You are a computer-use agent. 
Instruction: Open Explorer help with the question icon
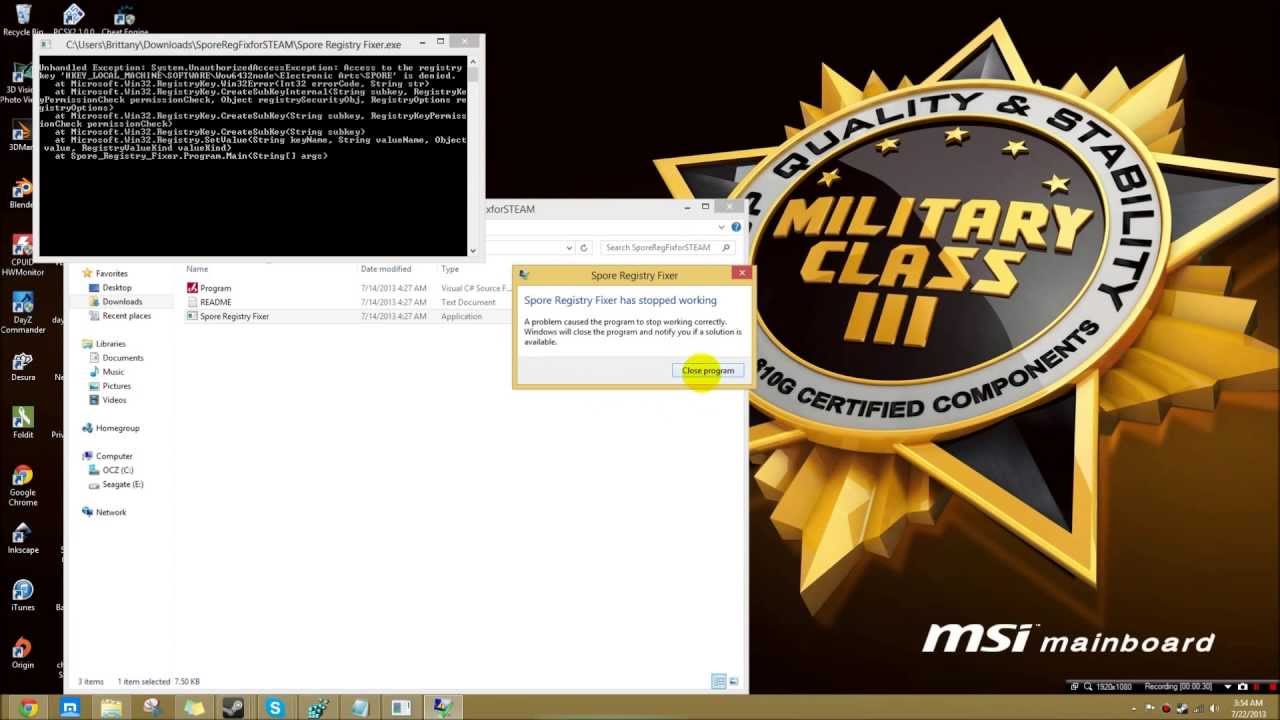(x=736, y=228)
